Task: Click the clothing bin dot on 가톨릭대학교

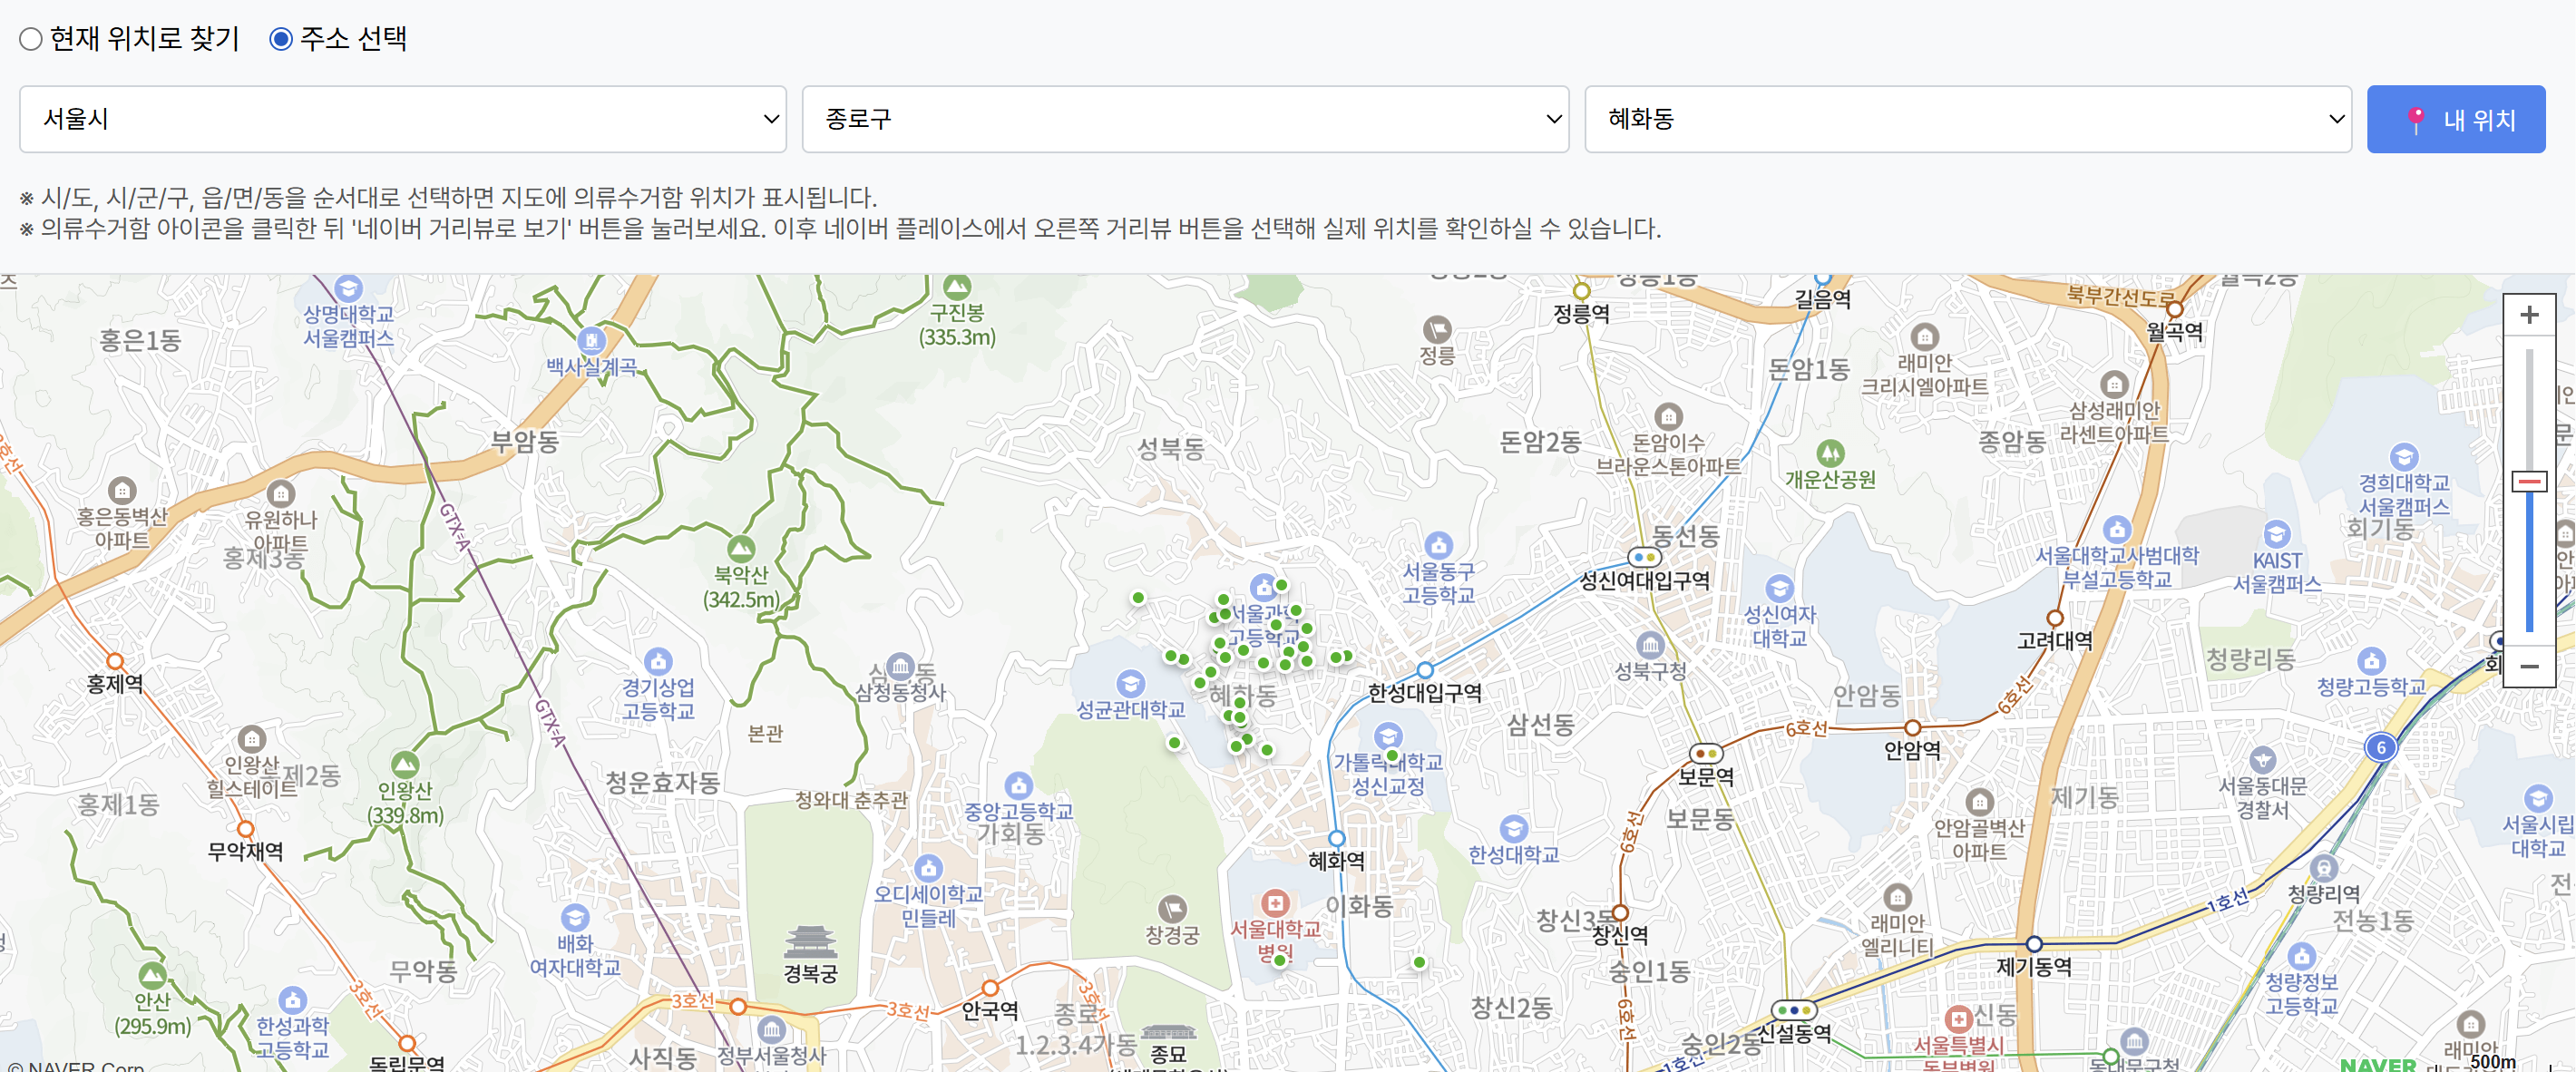Action: [x=1392, y=756]
